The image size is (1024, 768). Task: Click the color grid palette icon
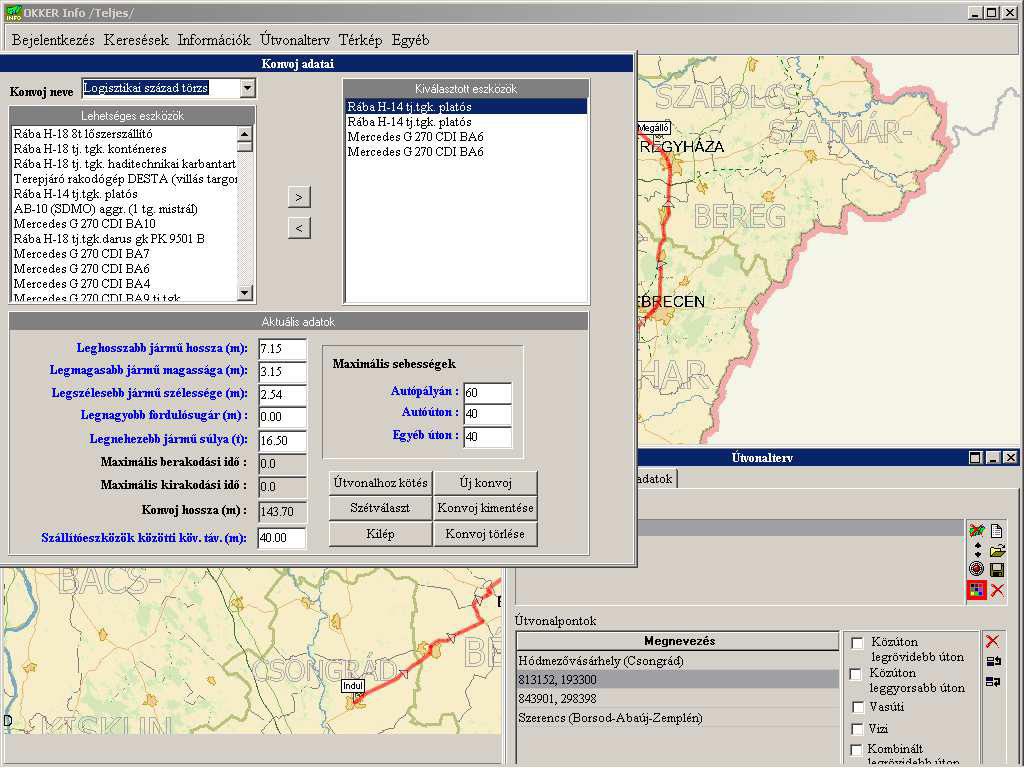coord(976,590)
